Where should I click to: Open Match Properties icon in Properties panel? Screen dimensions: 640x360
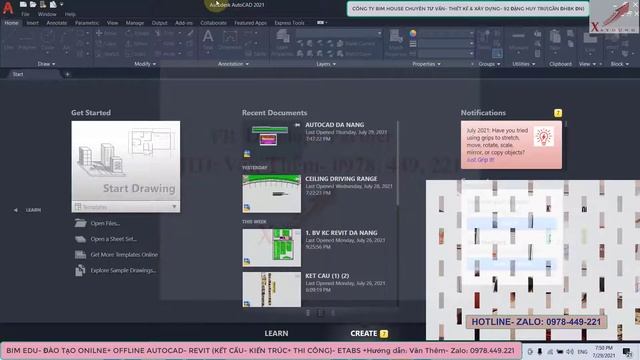pos(396,36)
